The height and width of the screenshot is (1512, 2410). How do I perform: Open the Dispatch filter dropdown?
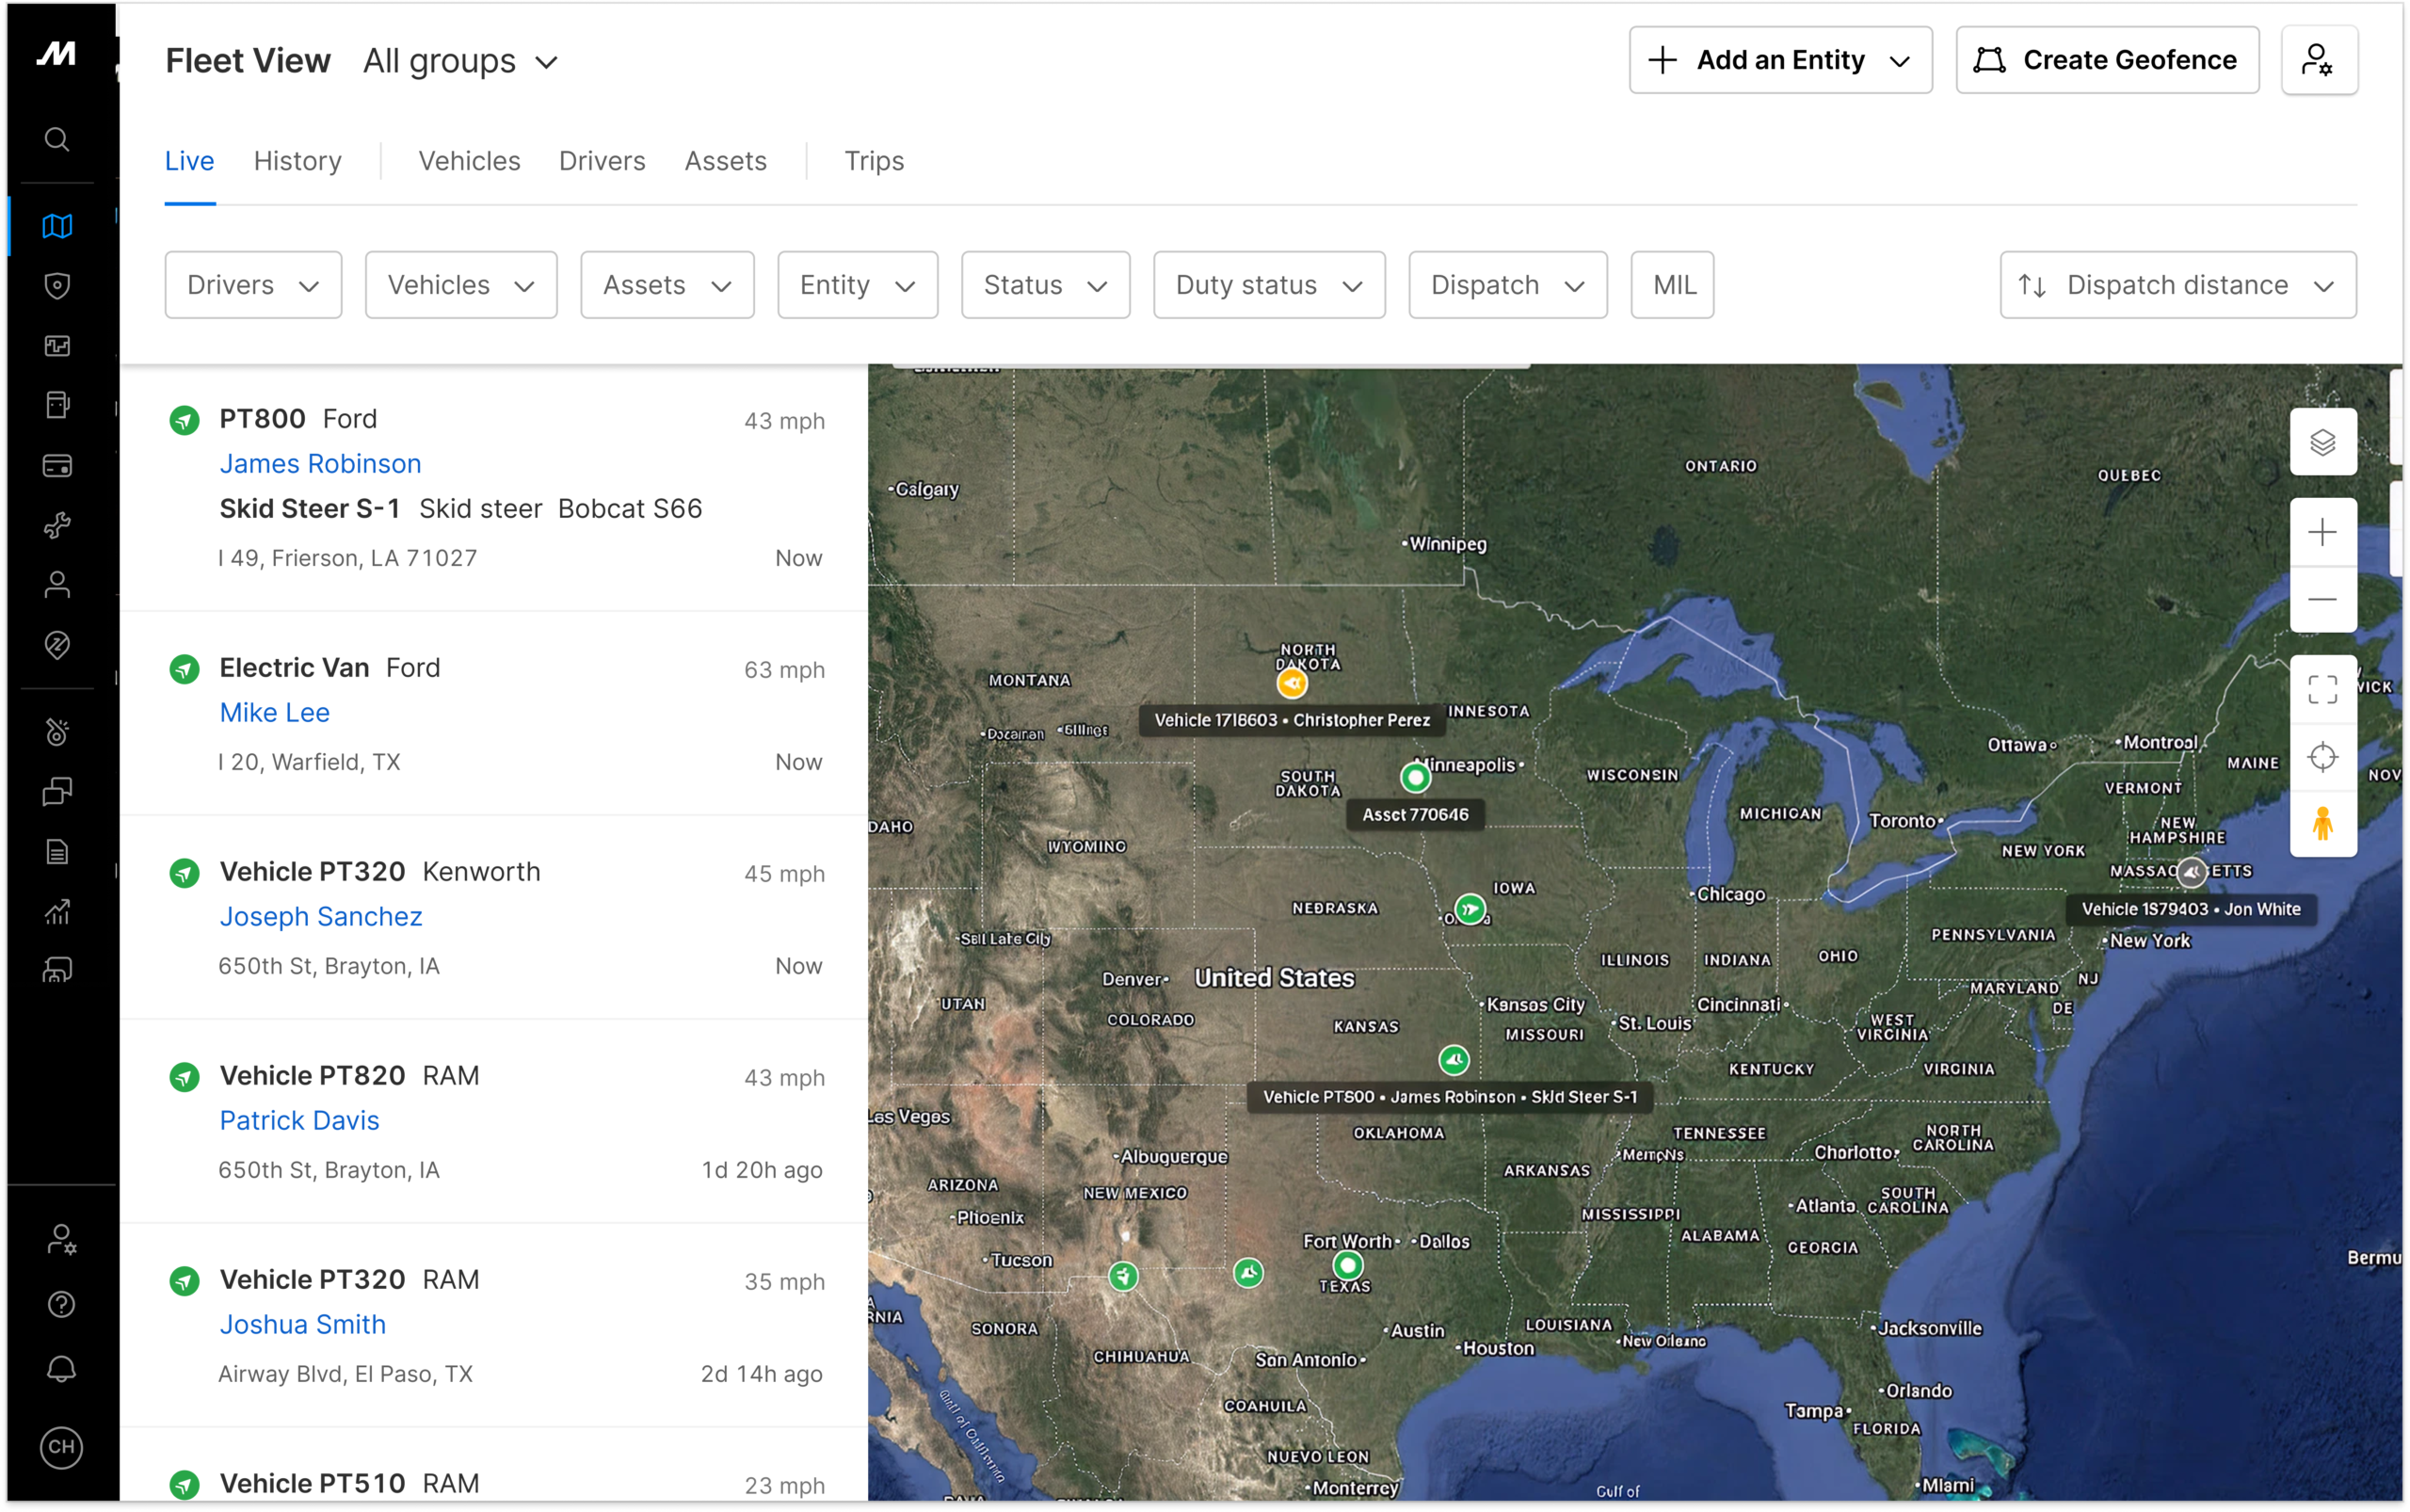click(1507, 285)
